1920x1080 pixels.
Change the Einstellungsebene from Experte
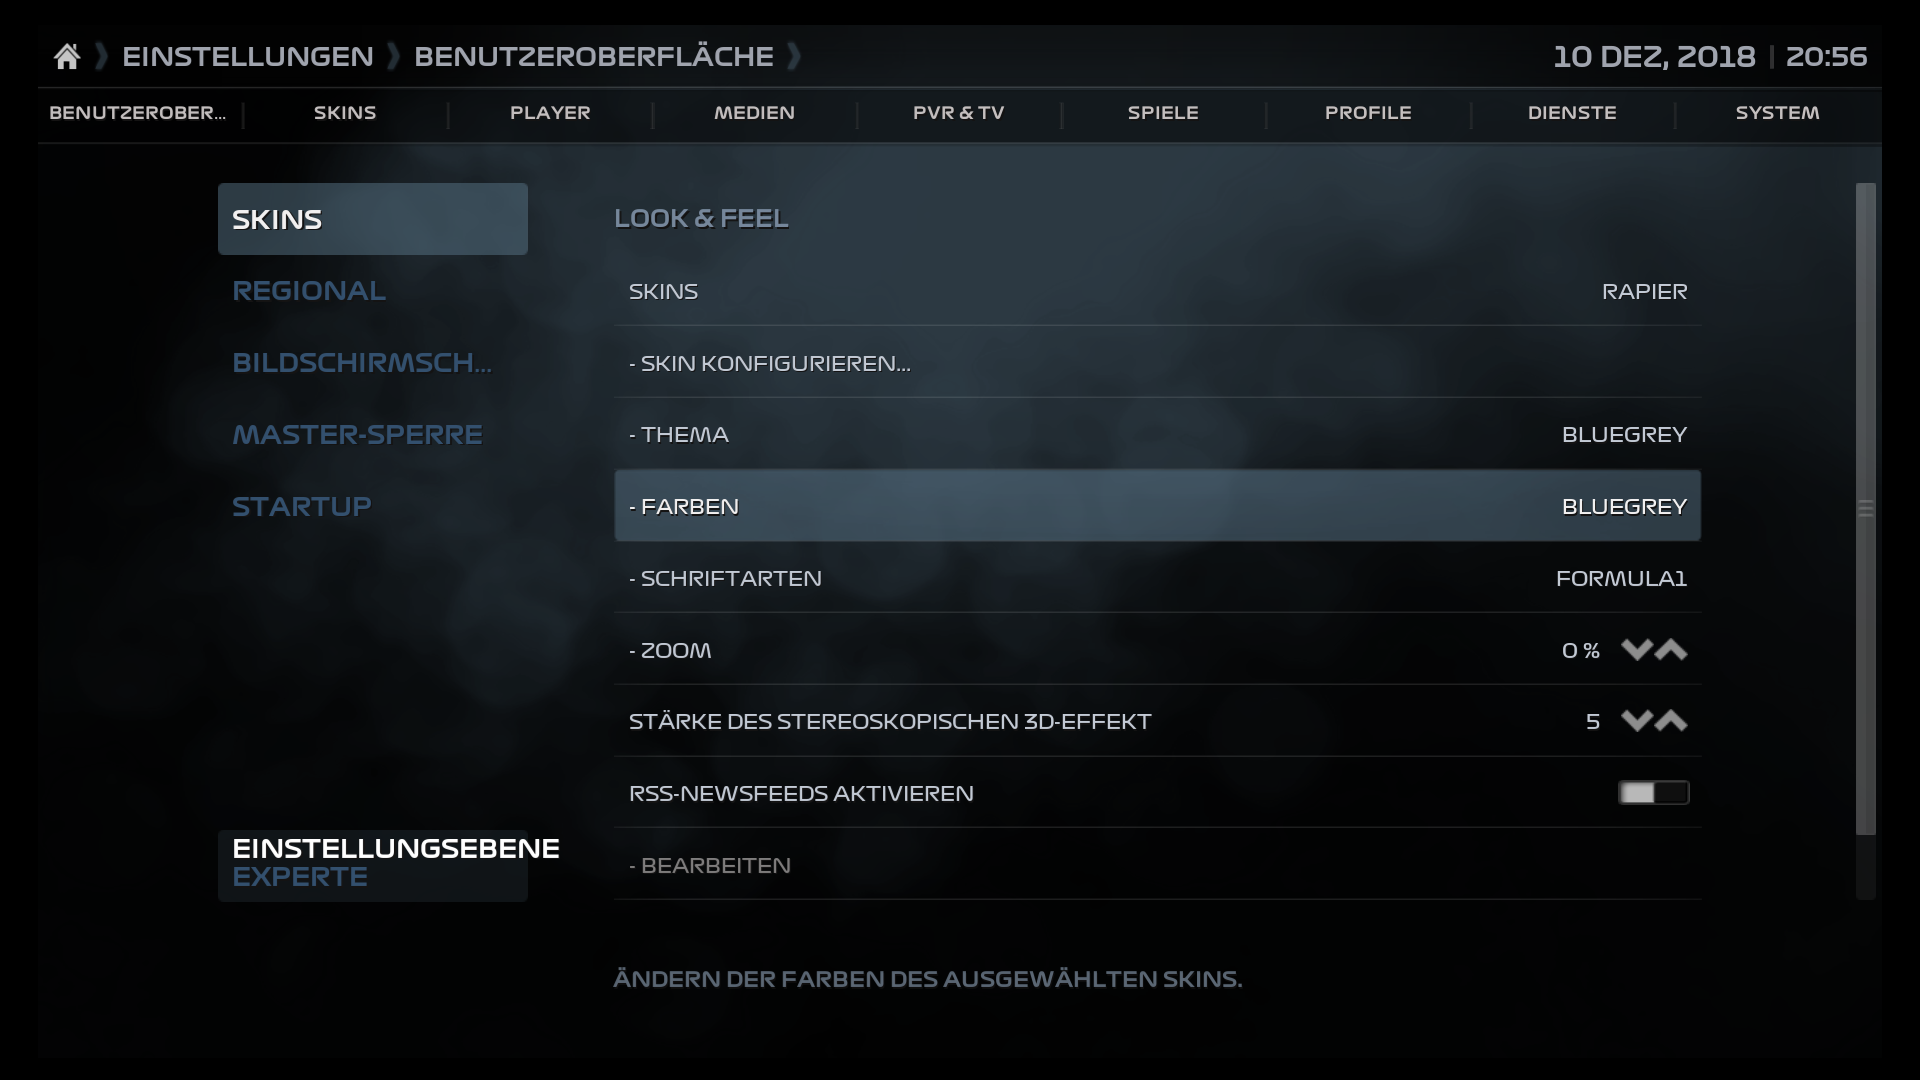[372, 862]
